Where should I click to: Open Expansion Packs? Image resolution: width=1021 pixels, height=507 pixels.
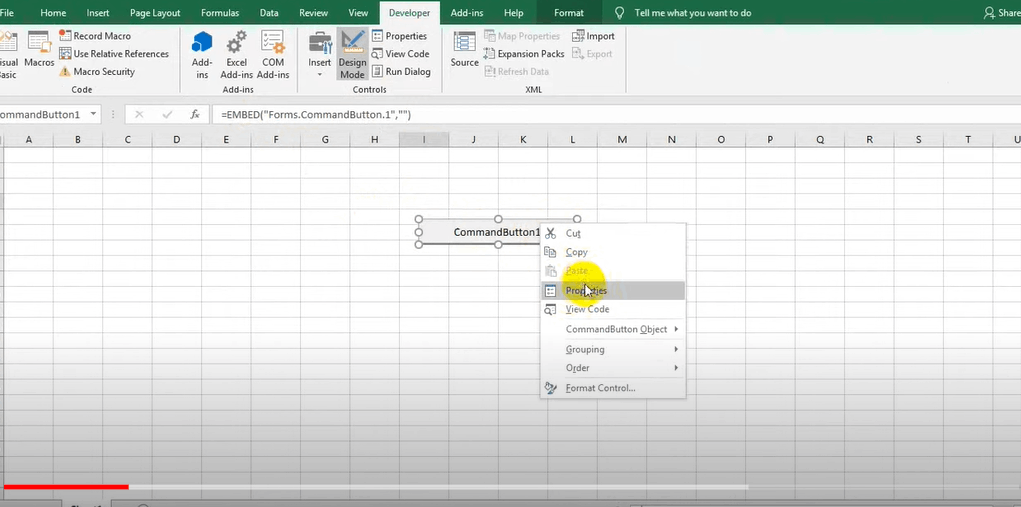524,54
